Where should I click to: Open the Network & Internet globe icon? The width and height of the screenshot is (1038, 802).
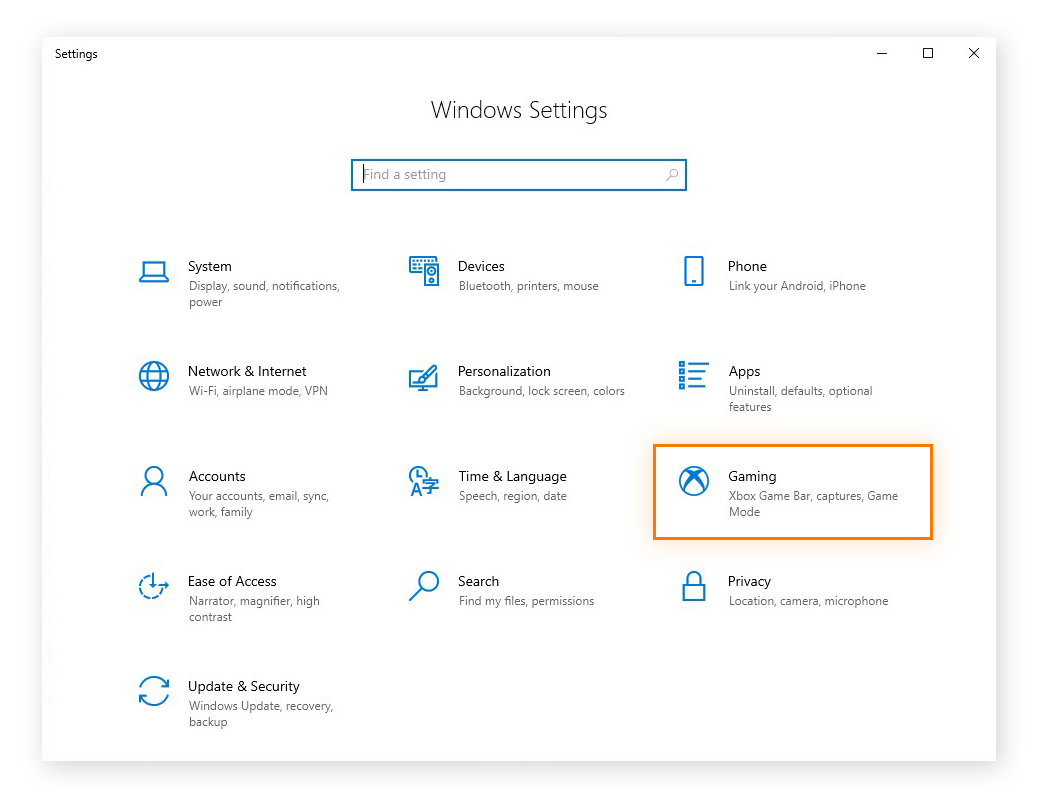pos(154,376)
